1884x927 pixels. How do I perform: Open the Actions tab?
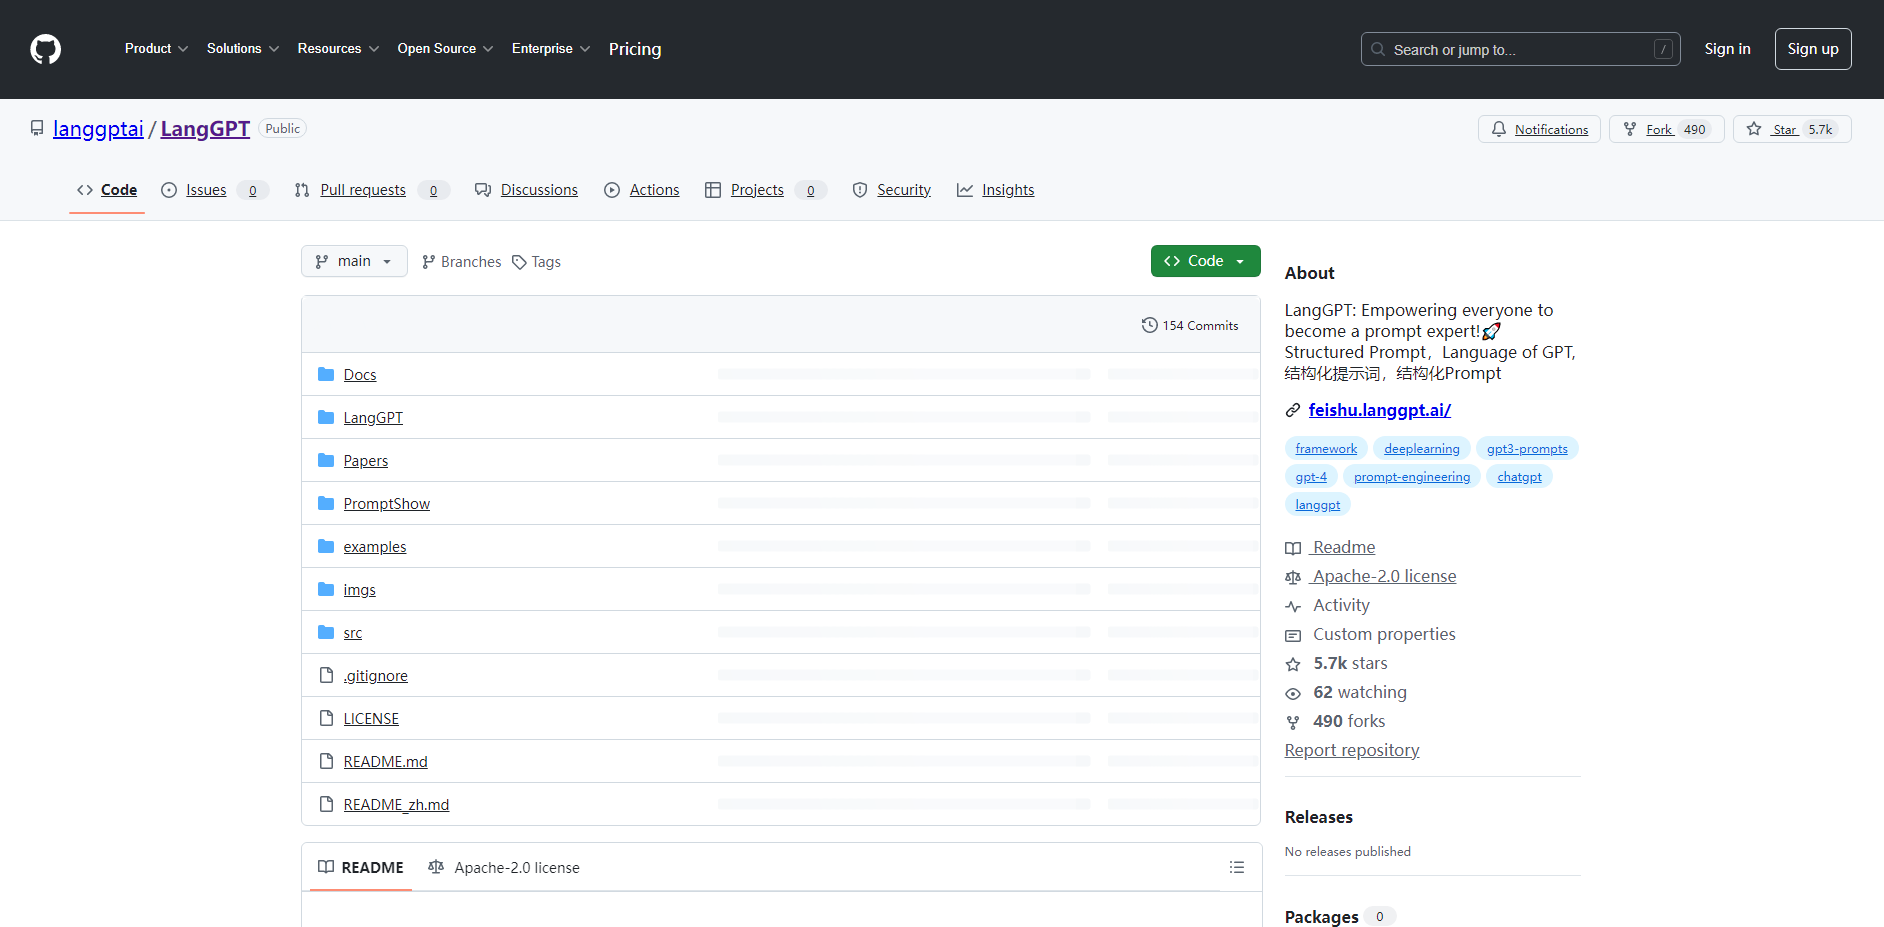642,190
